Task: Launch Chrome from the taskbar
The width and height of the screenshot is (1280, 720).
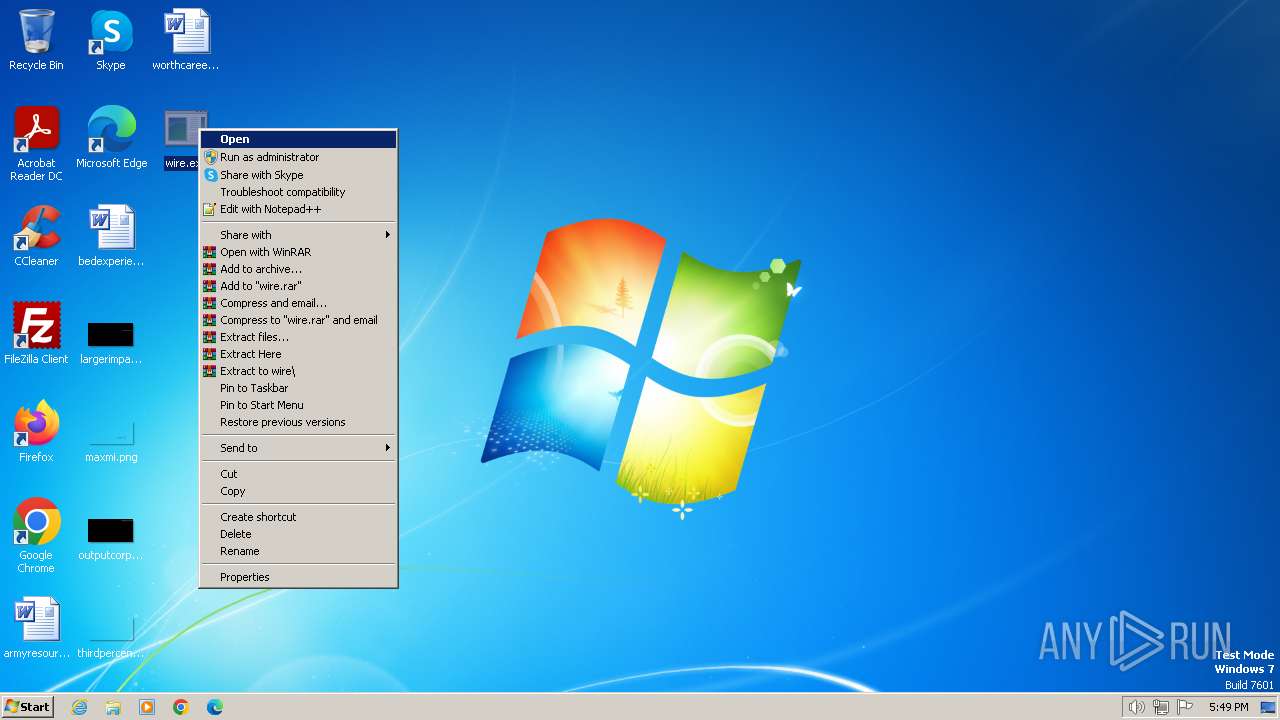Action: tap(181, 707)
